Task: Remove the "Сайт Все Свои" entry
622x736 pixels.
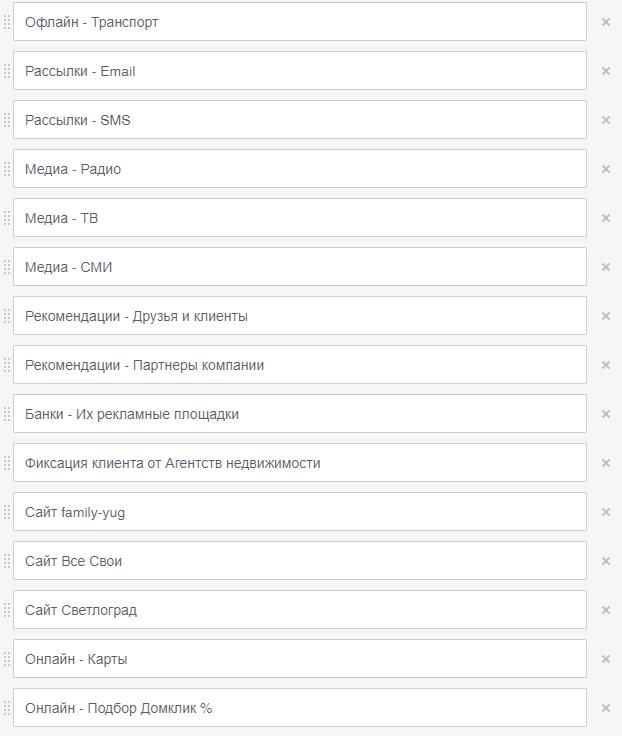Action: click(605, 561)
